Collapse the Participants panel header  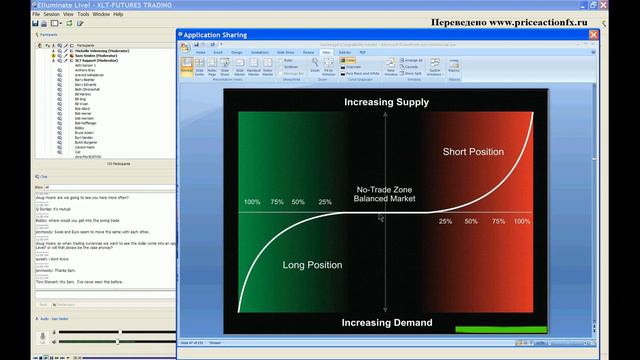(46, 35)
